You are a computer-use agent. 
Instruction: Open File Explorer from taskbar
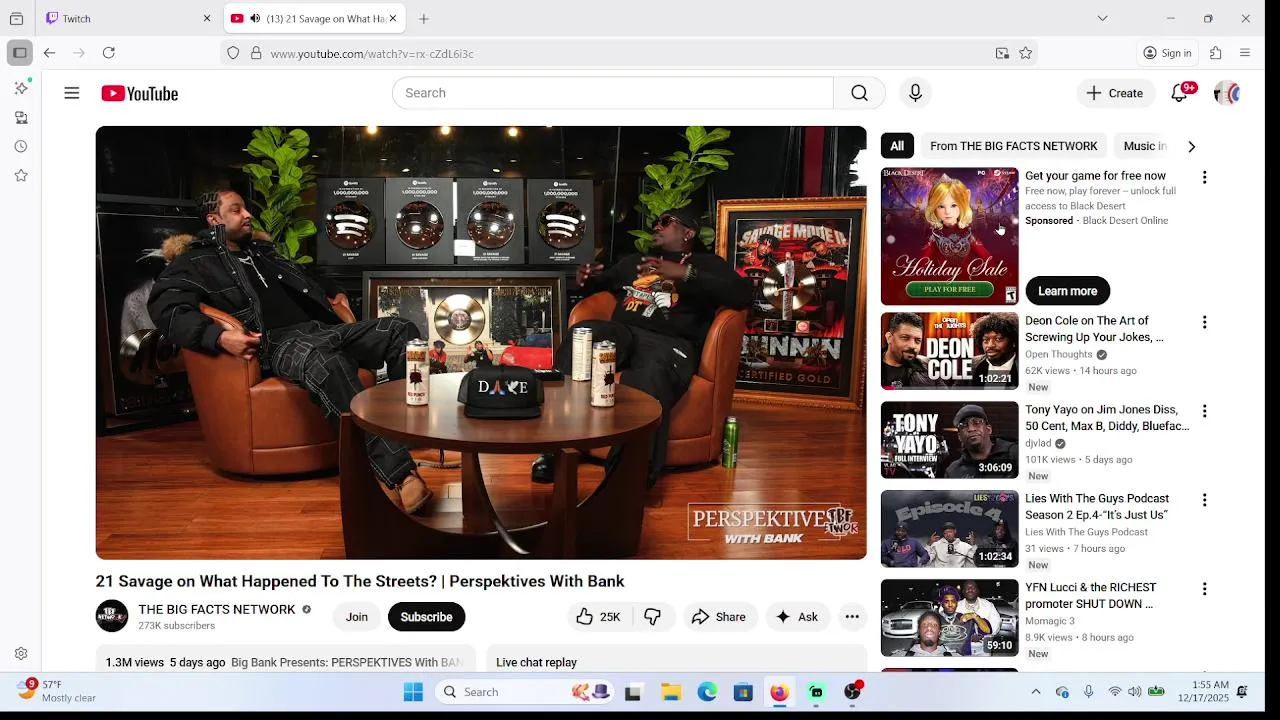point(670,692)
